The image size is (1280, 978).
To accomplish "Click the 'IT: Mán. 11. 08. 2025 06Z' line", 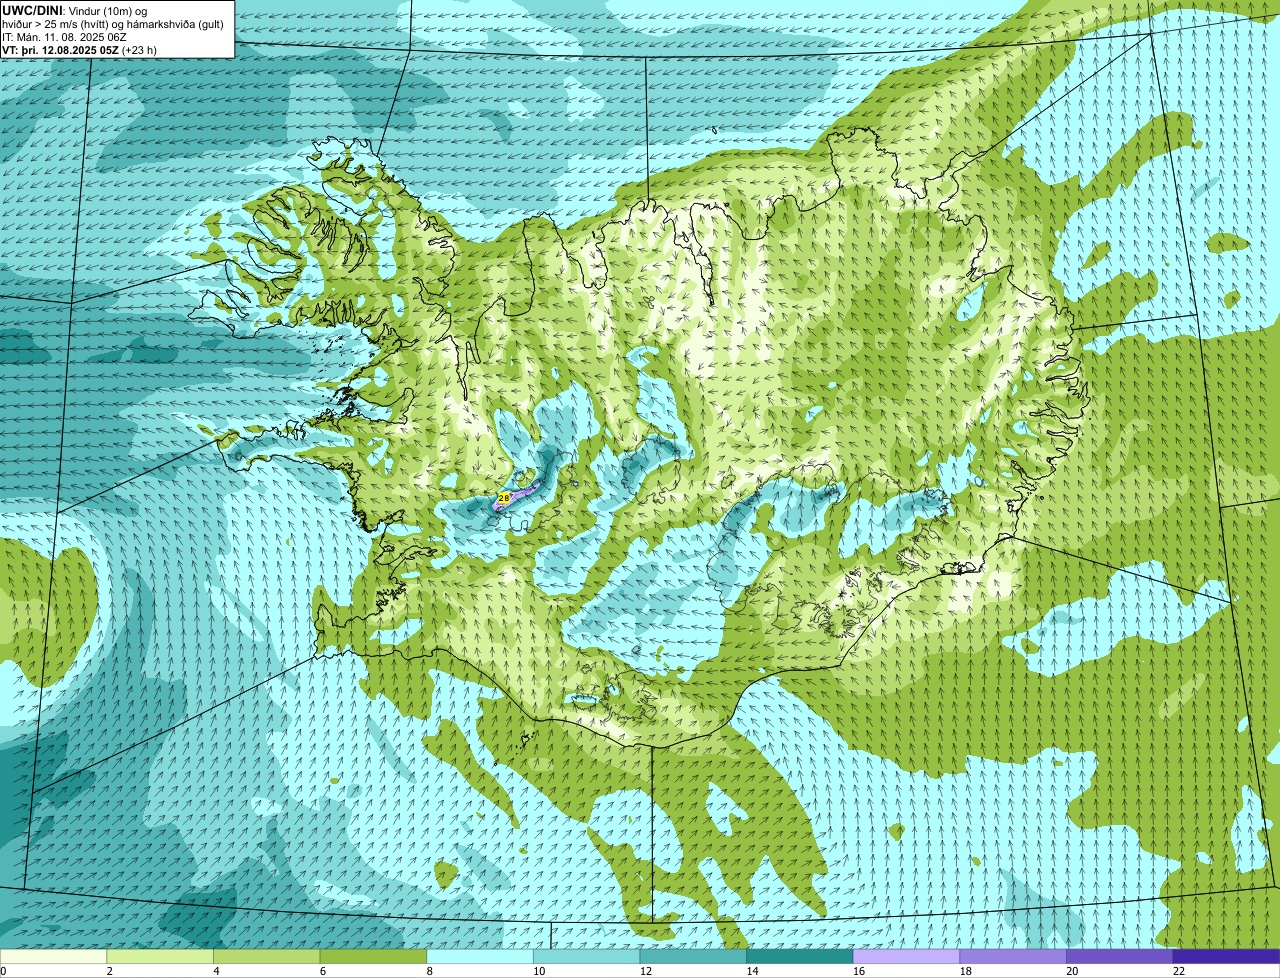I will (x=63, y=36).
